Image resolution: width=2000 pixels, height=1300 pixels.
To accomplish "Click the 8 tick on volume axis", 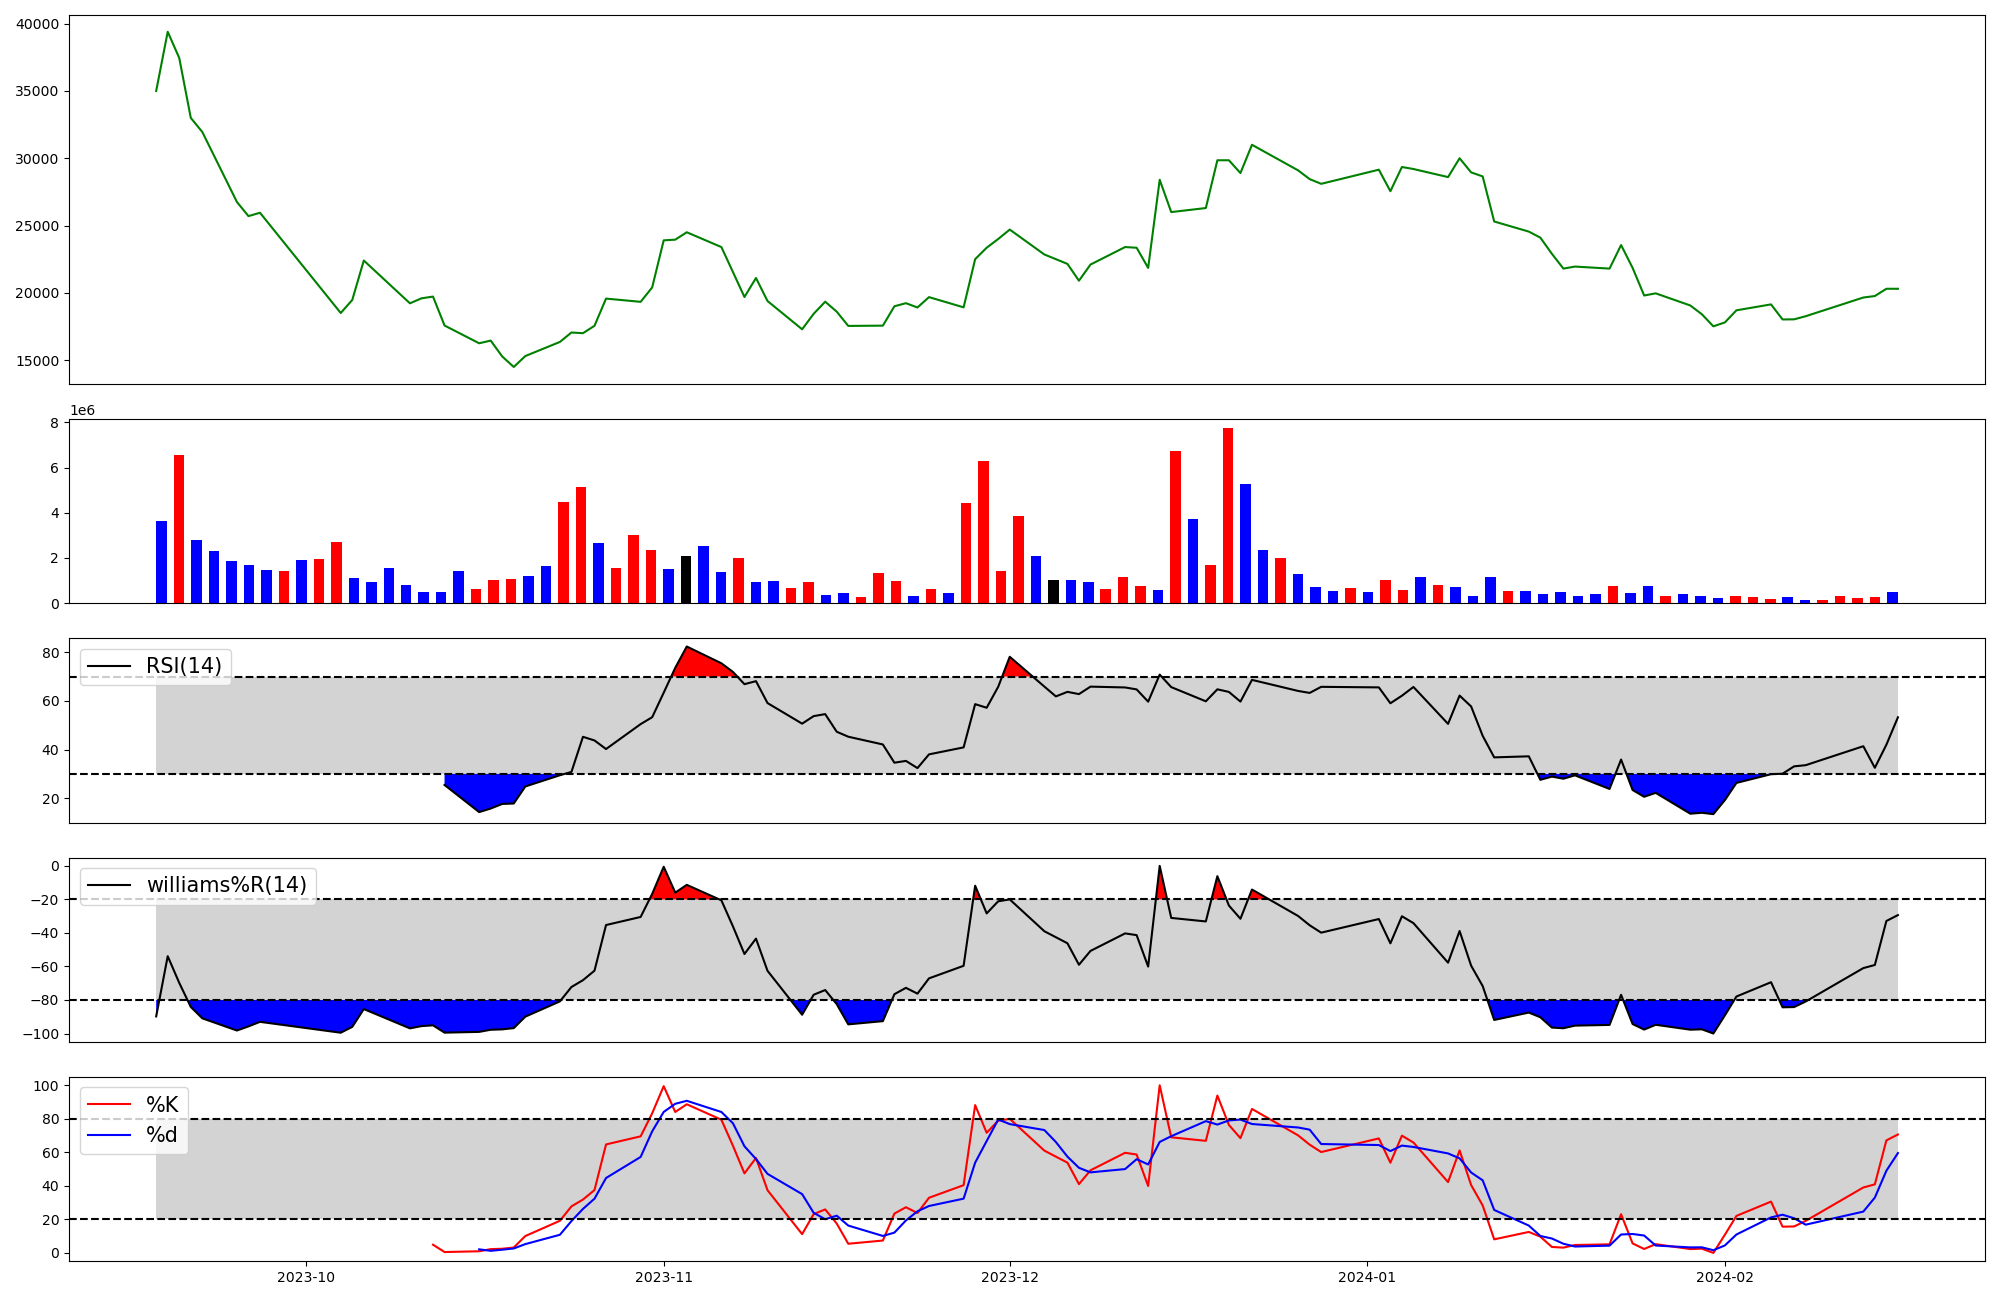I will 55,423.
